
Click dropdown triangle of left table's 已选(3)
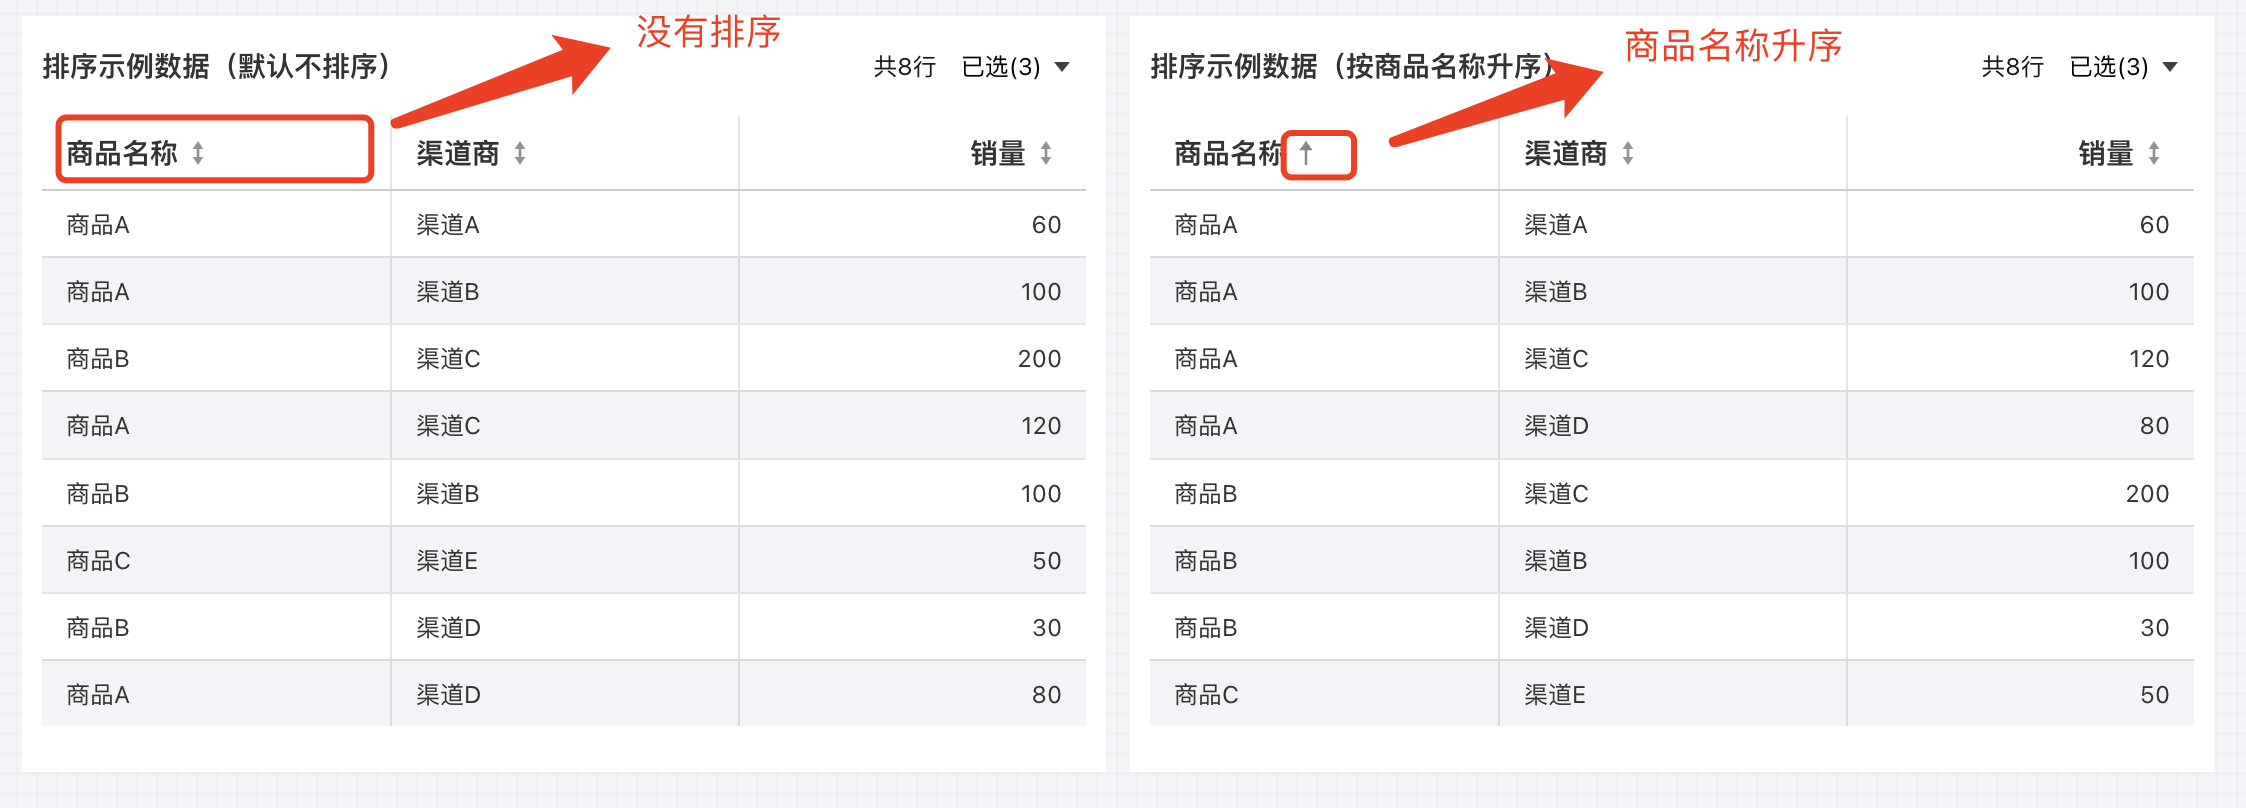[1062, 67]
